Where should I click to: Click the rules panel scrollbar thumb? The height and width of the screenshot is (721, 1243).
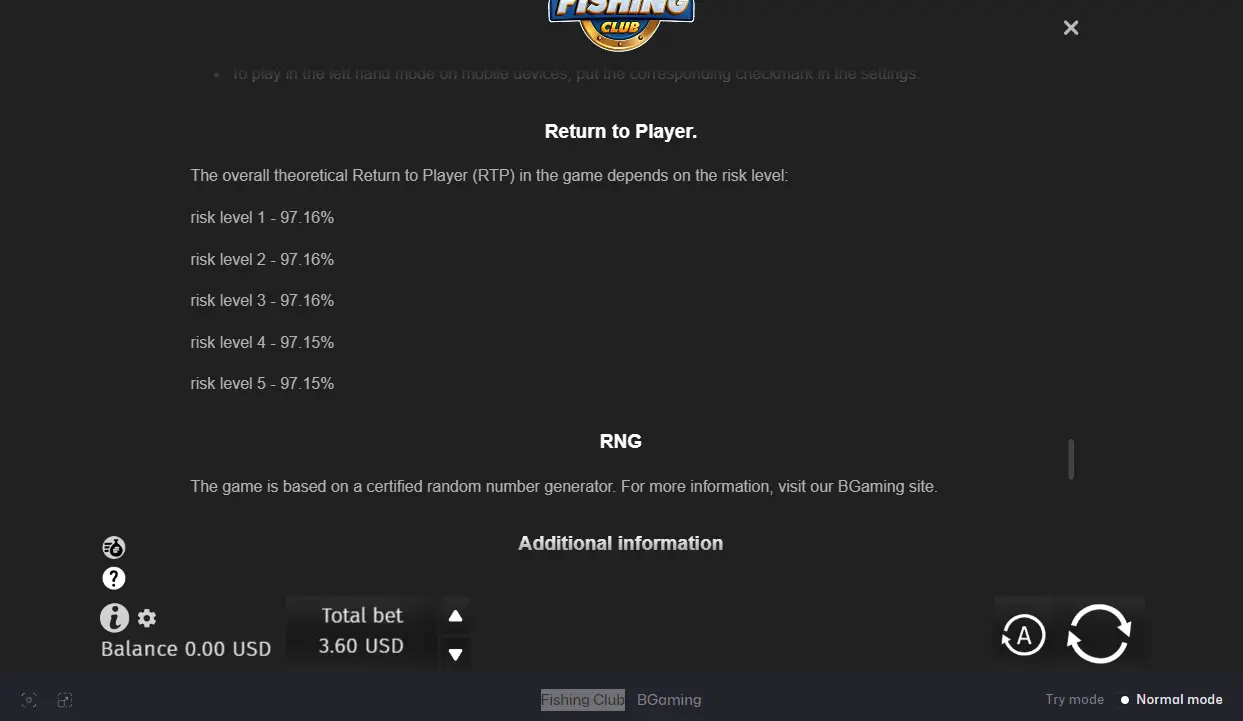1071,459
